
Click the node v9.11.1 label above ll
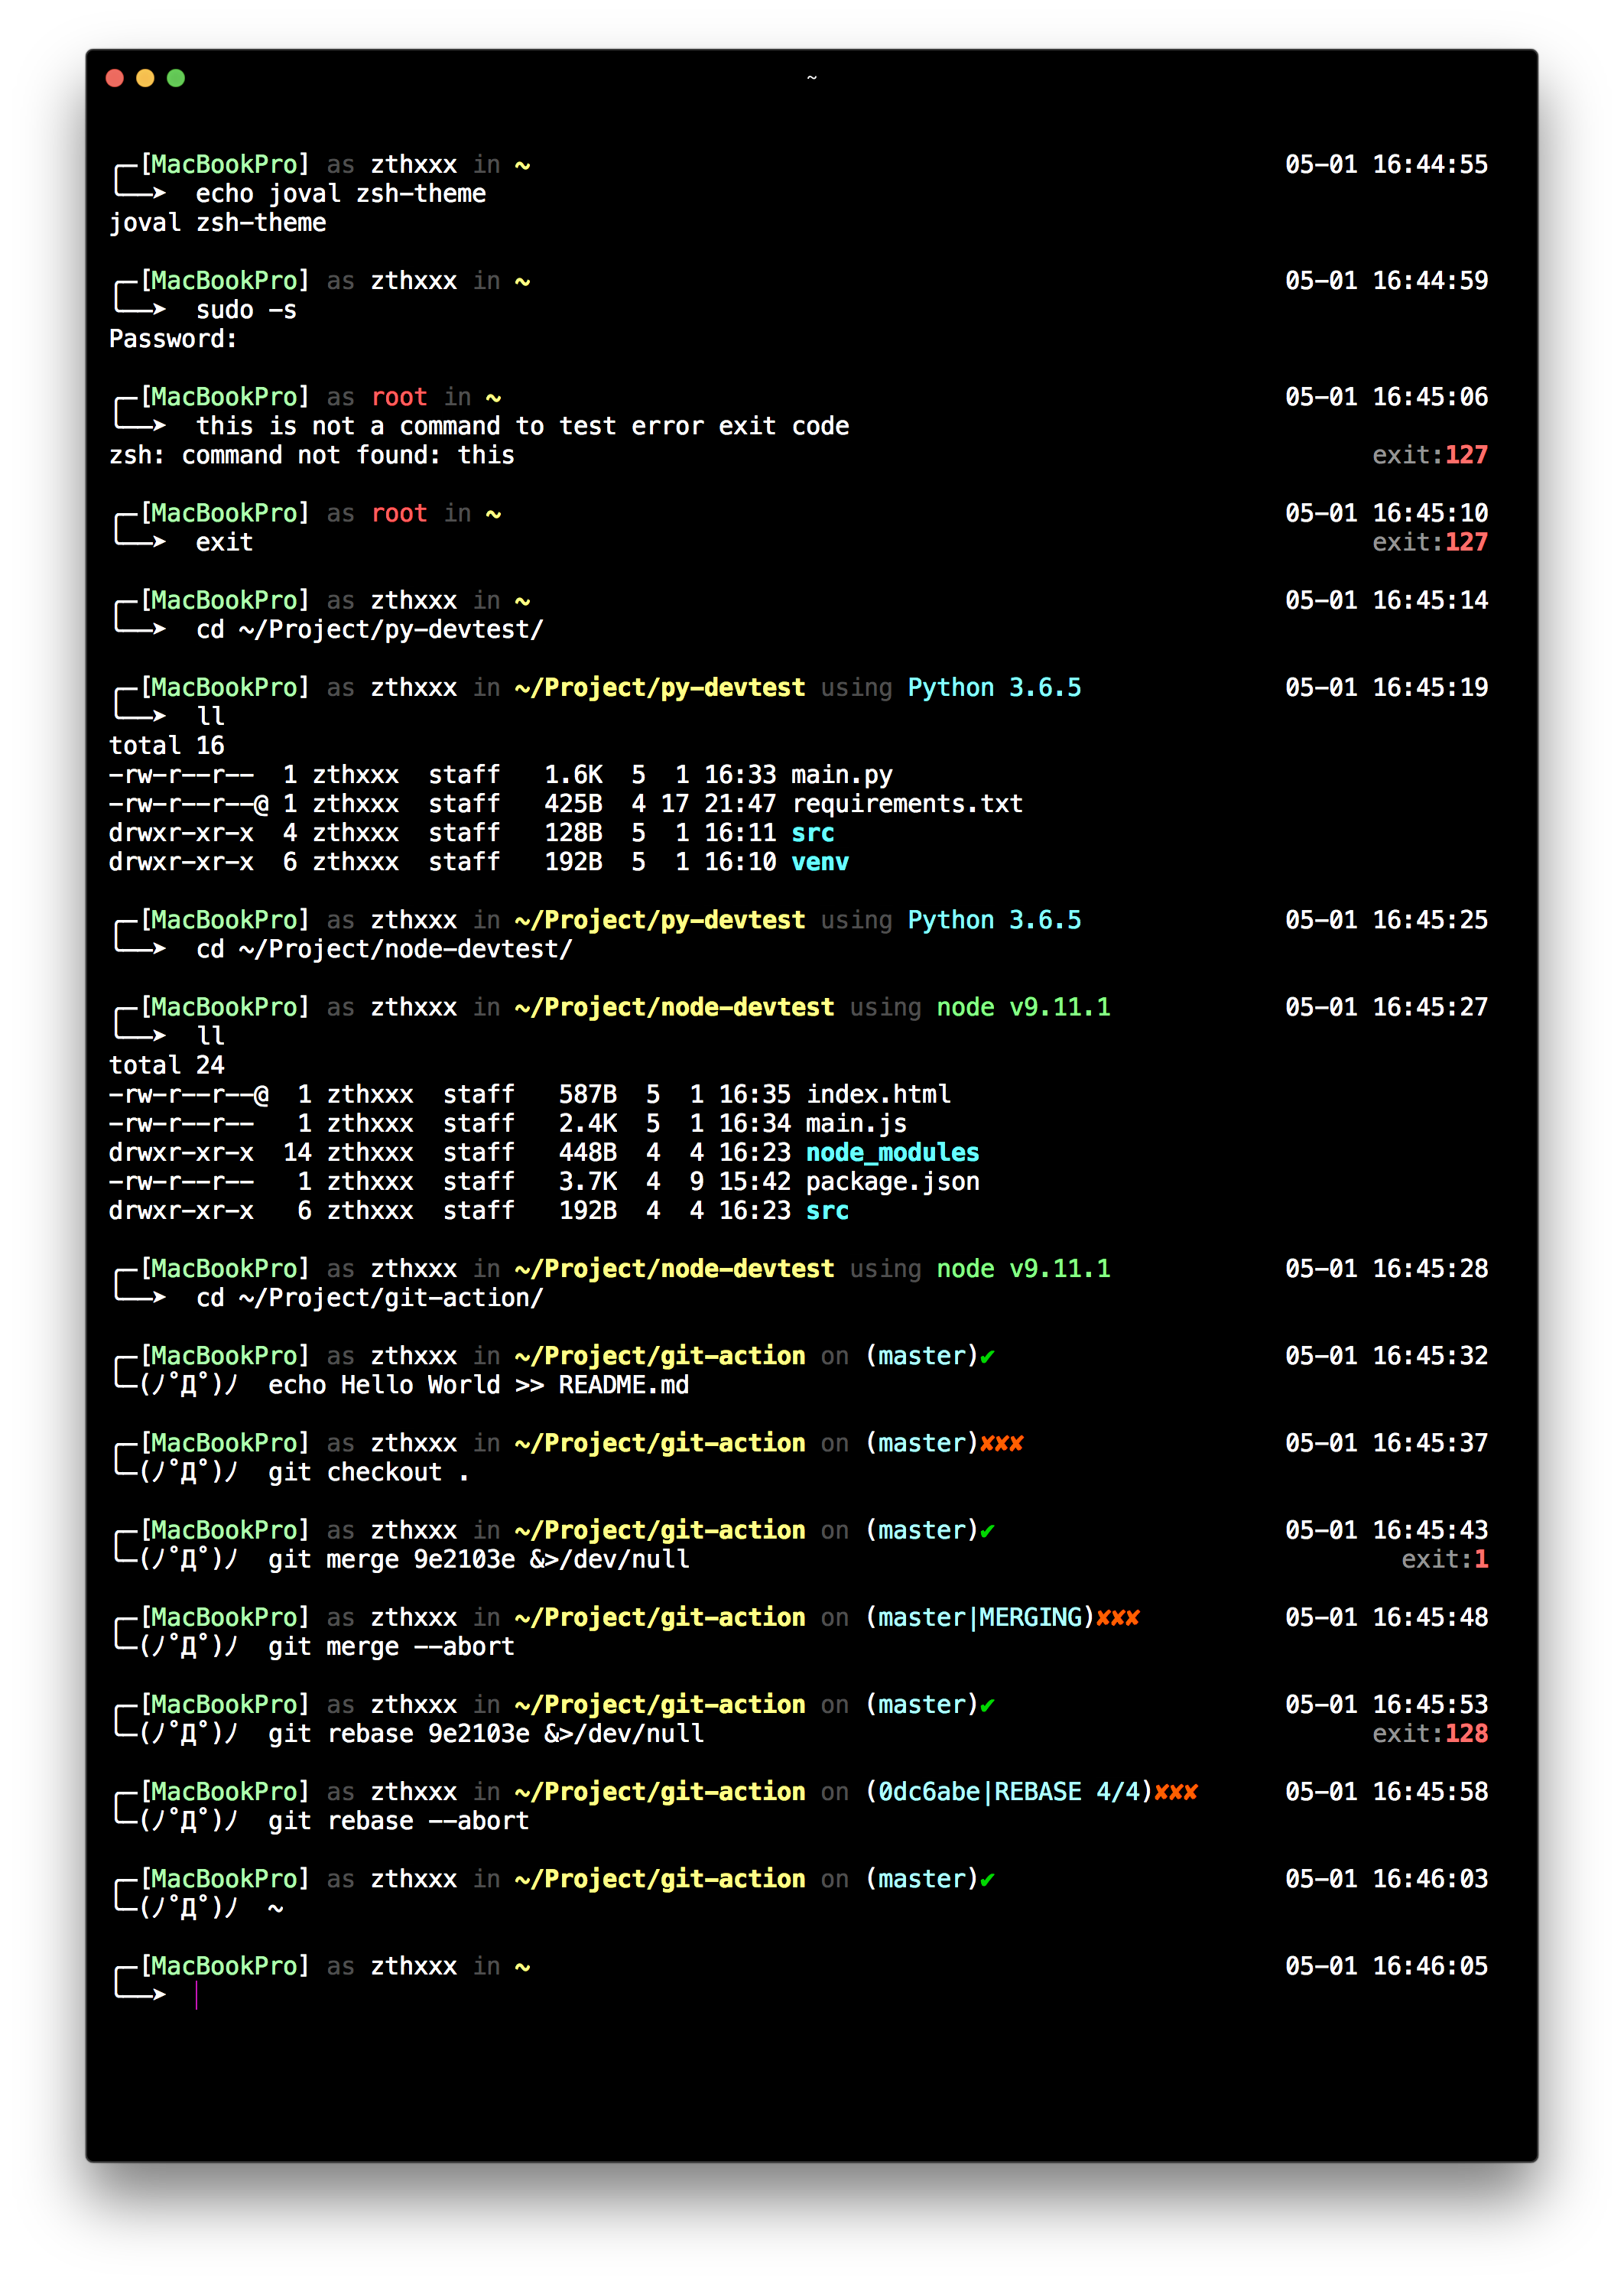point(1023,1007)
